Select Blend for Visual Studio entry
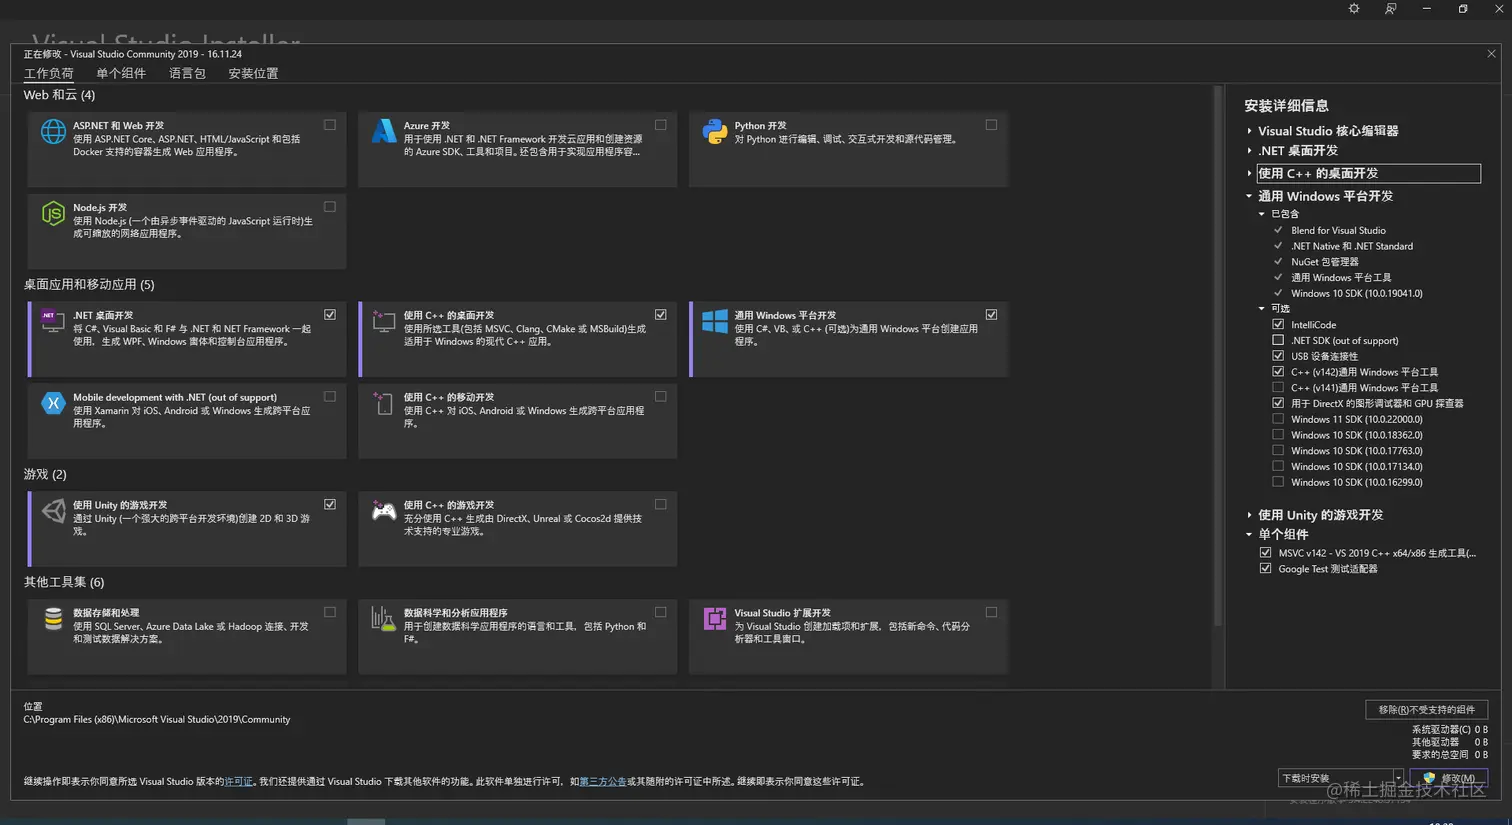 click(1338, 231)
